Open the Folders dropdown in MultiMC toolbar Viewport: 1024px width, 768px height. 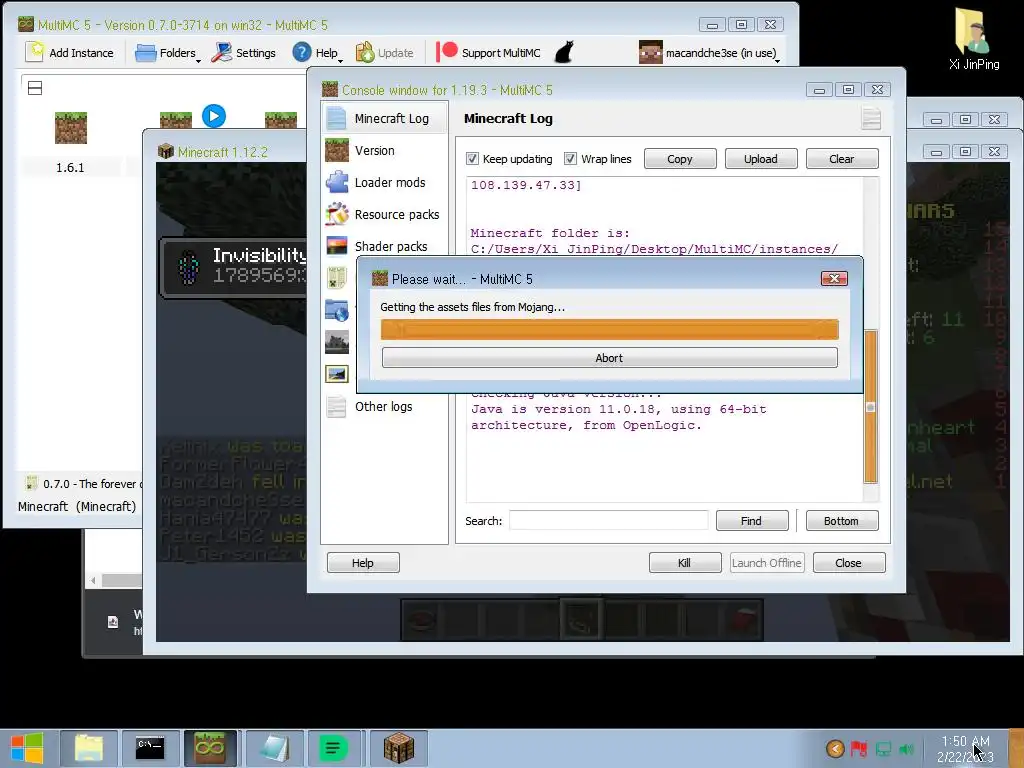click(168, 53)
